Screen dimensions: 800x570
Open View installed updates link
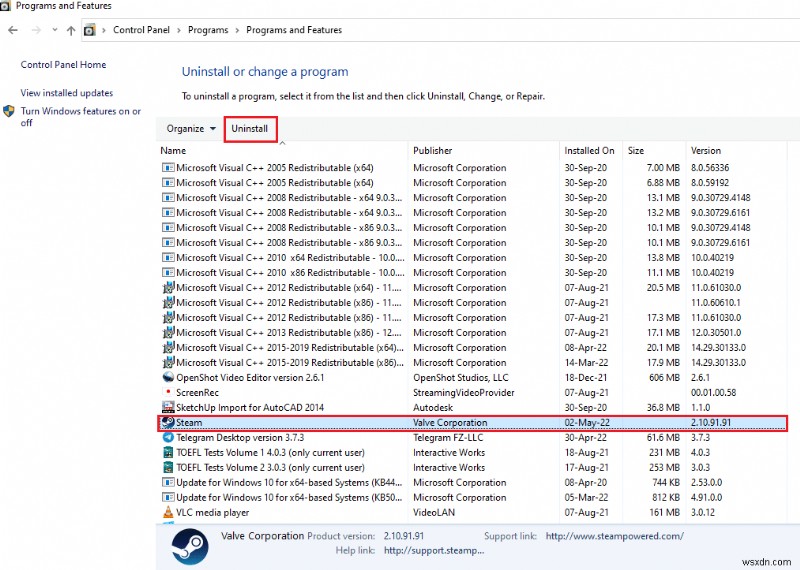coord(67,93)
